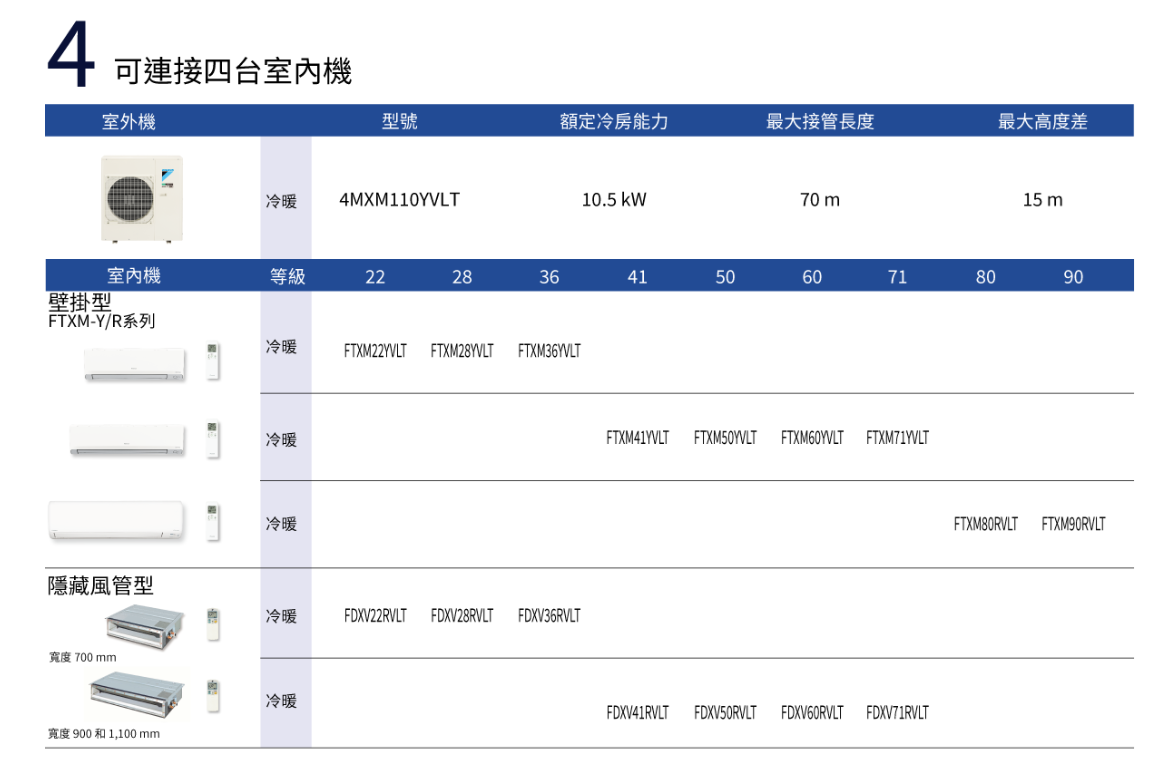Click model FTXM50YVLT
The image size is (1157, 774).
click(x=725, y=438)
